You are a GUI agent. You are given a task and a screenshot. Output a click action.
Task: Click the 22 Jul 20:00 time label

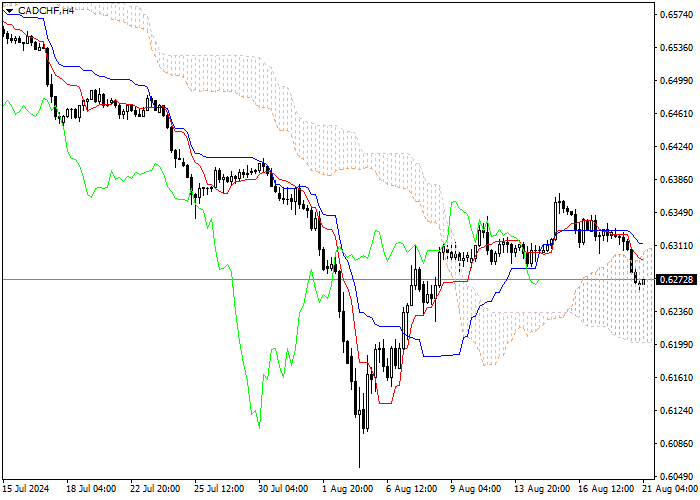tap(155, 489)
